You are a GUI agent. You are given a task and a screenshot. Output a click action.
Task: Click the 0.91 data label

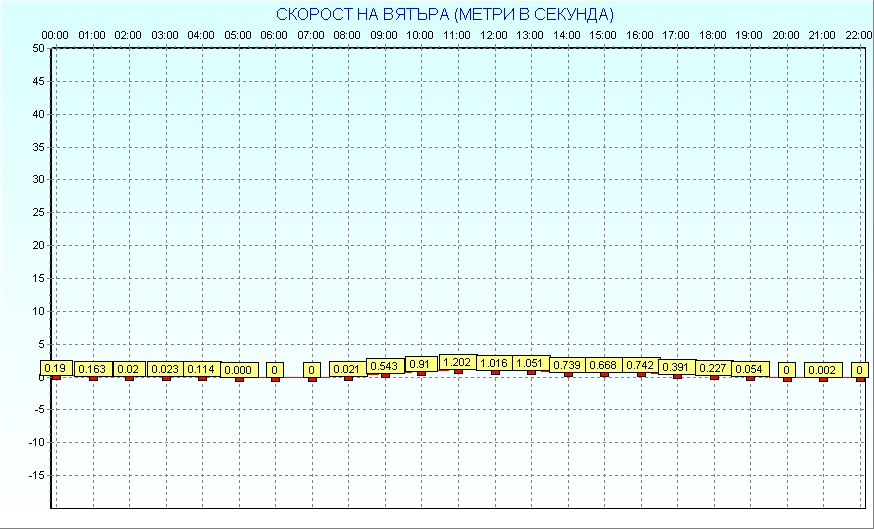[421, 364]
